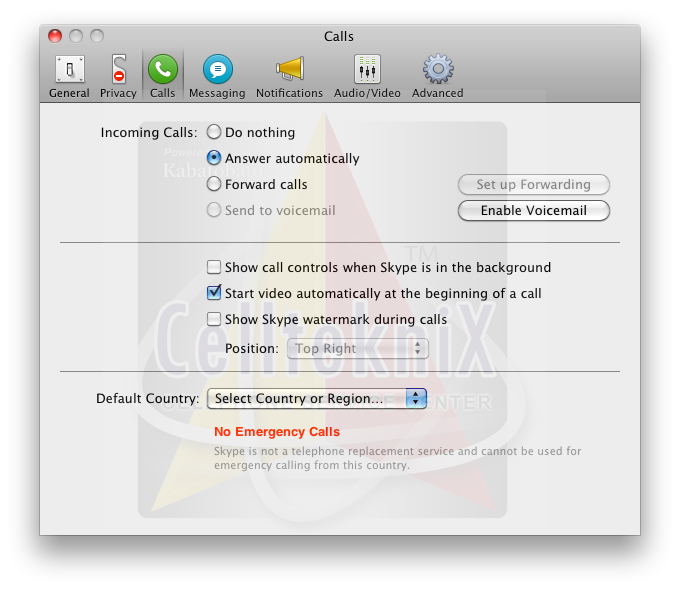Viewport: 680px width, 590px height.
Task: Select the Forward calls option
Action: 214,184
